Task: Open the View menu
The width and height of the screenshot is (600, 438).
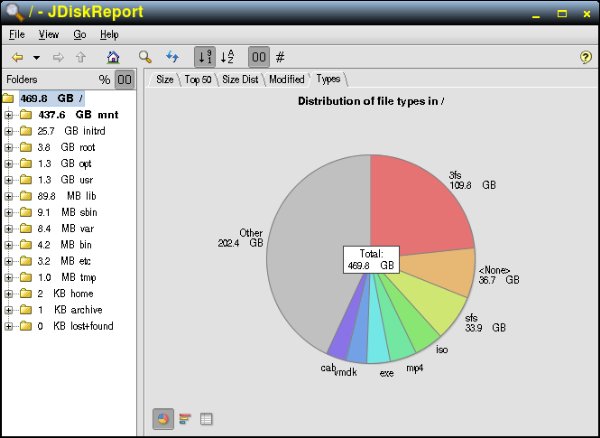Action: pyautogui.click(x=49, y=35)
